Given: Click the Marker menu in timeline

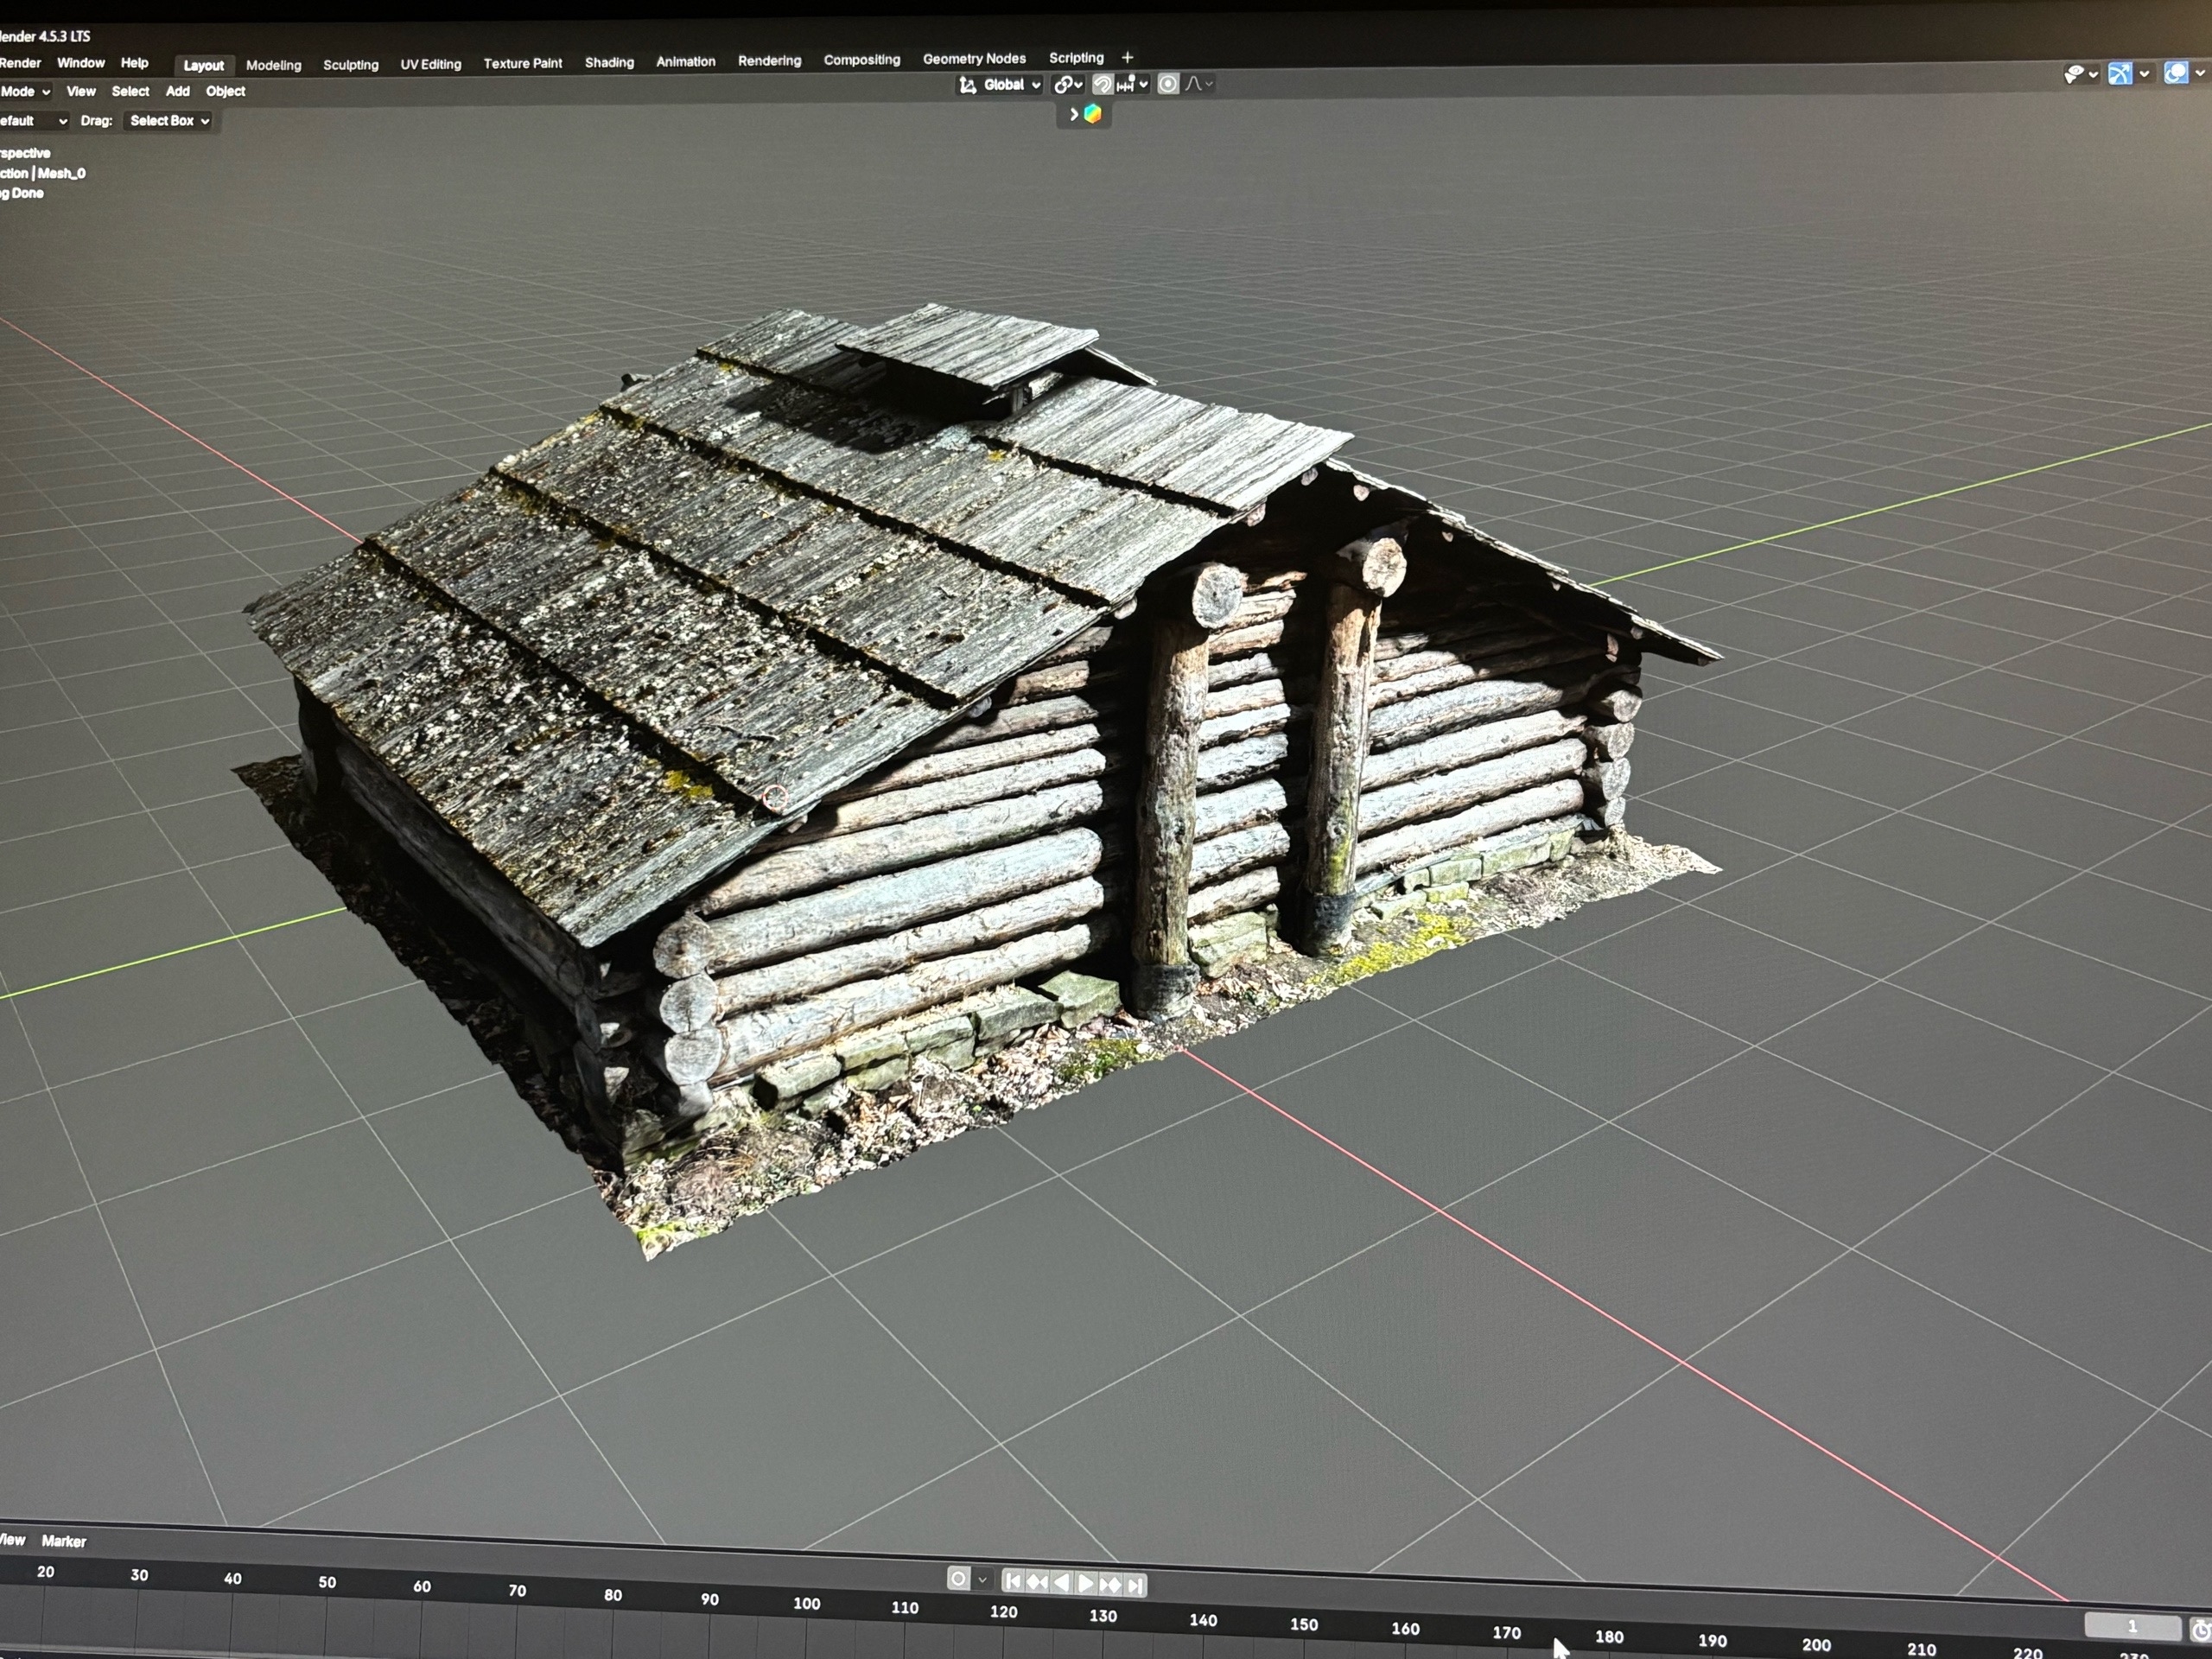Looking at the screenshot, I should 64,1541.
